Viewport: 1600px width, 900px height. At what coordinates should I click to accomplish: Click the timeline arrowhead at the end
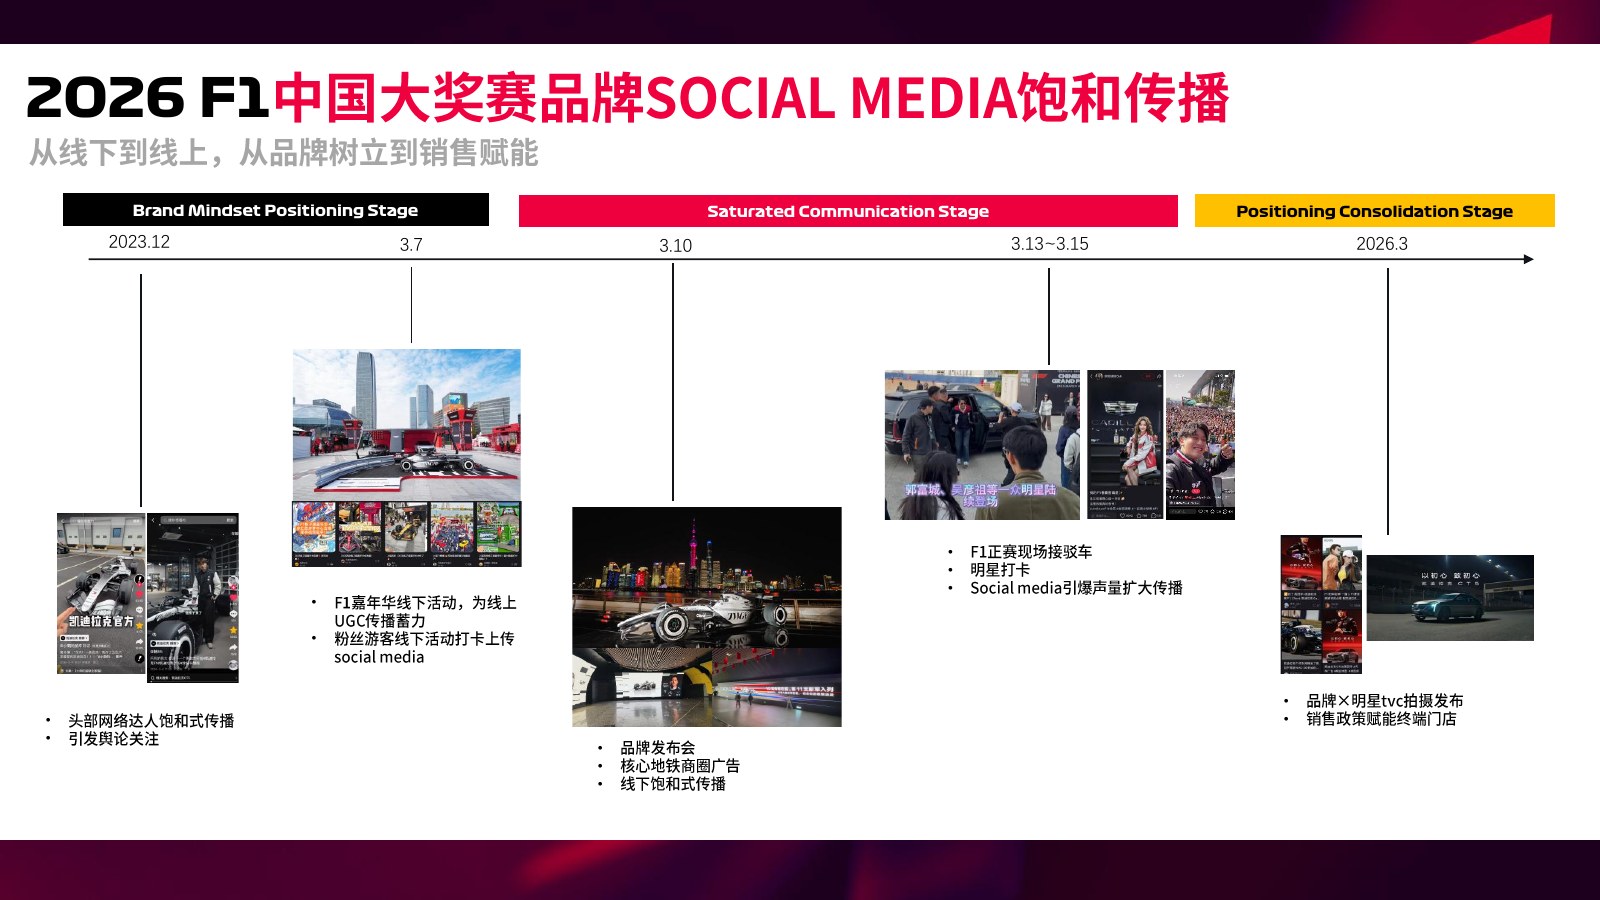pos(1528,259)
